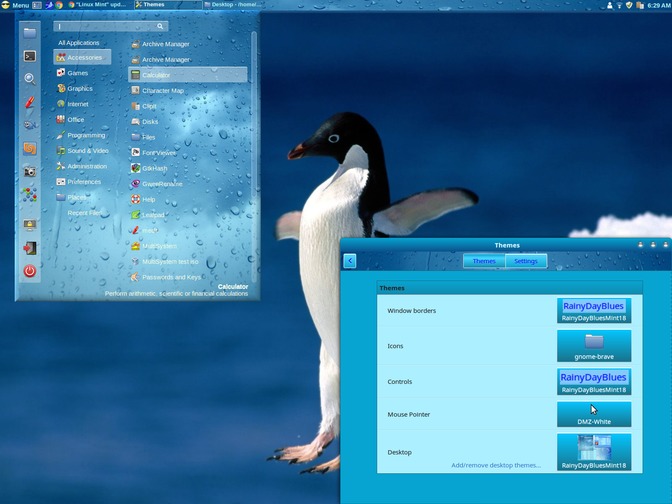Change the Desktop theme RainyDayBluesMint18

594,452
